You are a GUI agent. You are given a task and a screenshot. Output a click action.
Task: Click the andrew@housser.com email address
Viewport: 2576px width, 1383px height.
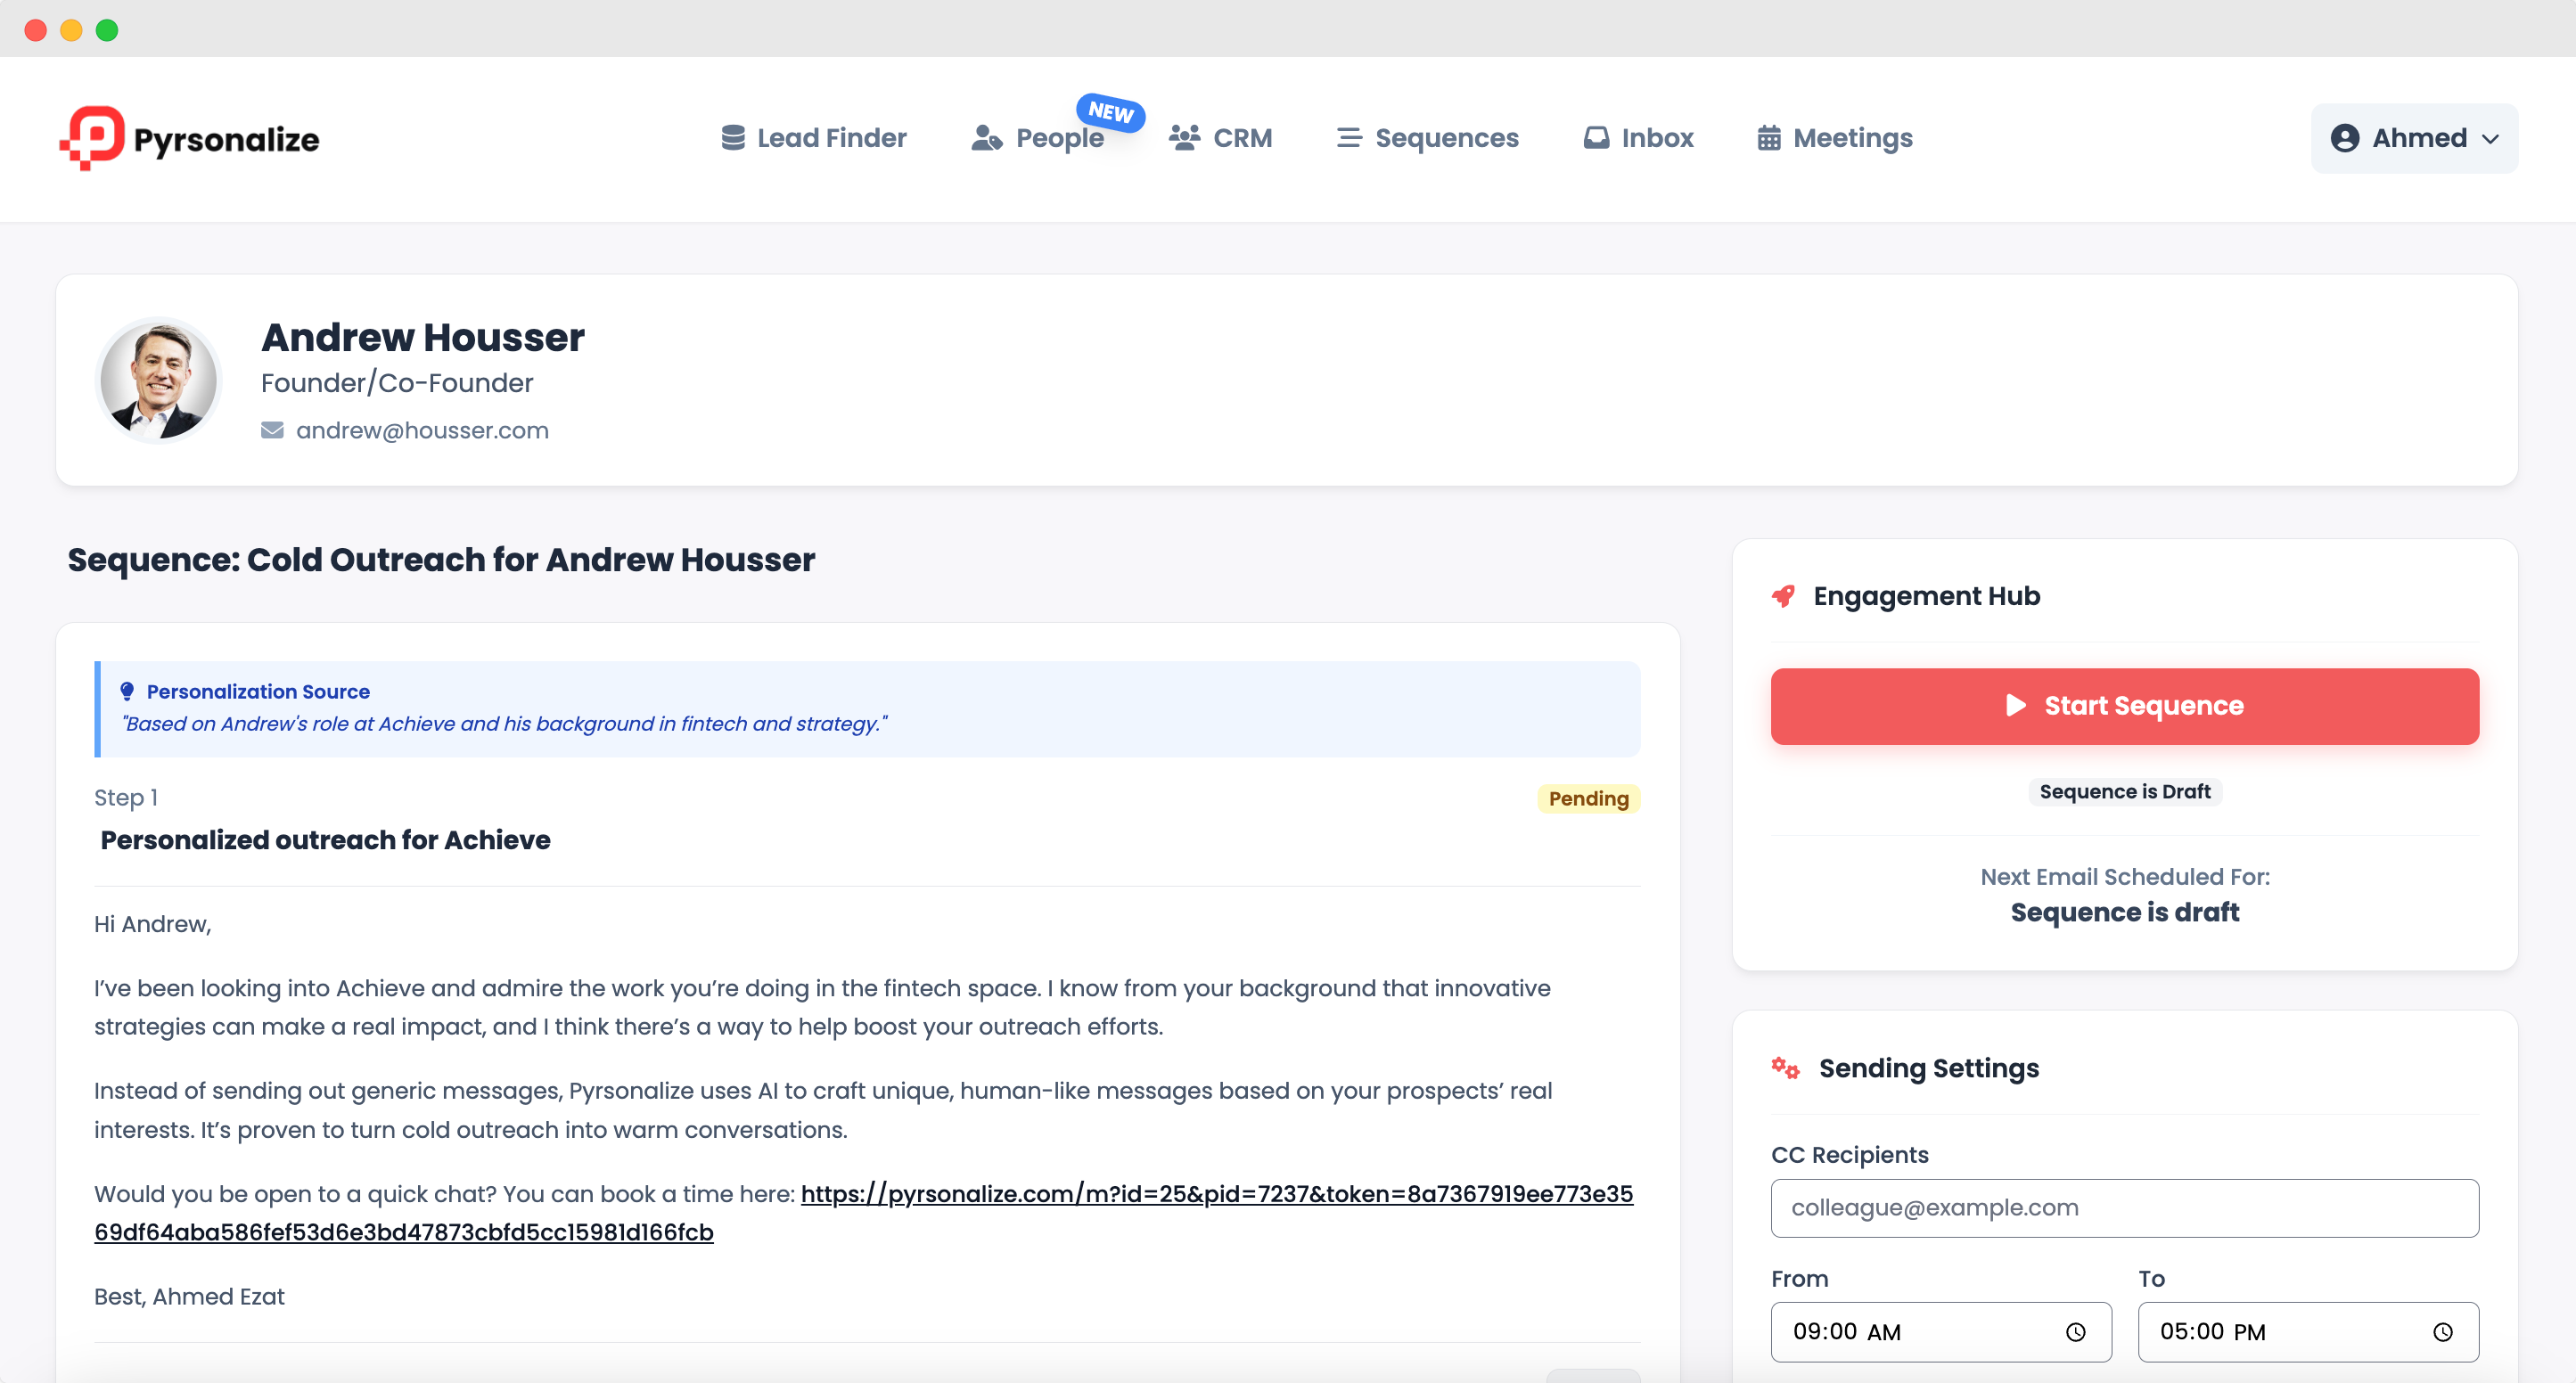click(x=422, y=430)
